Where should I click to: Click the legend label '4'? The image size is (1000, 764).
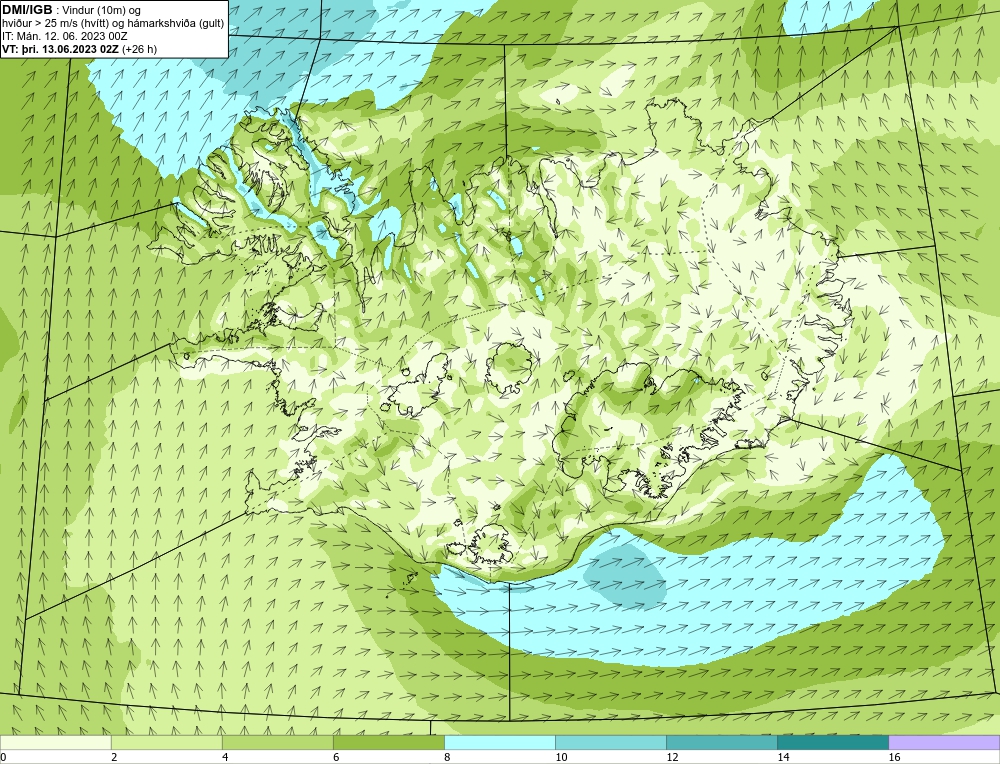[225, 757]
